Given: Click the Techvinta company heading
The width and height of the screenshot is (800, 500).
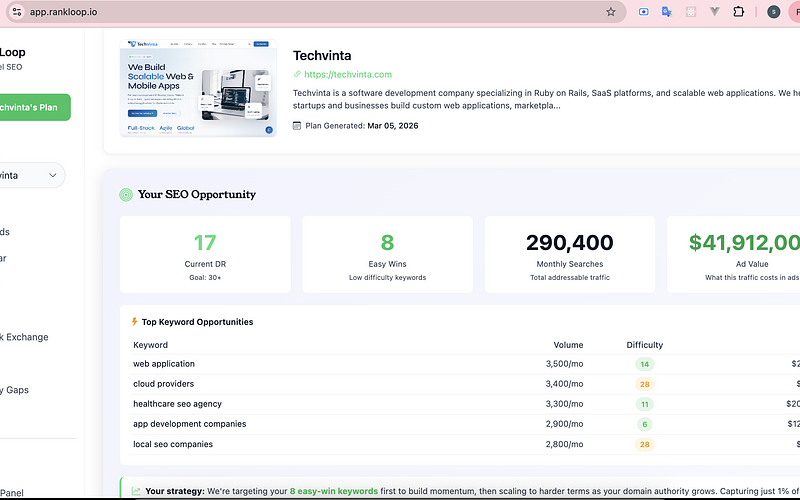Looking at the screenshot, I should click(x=322, y=55).
